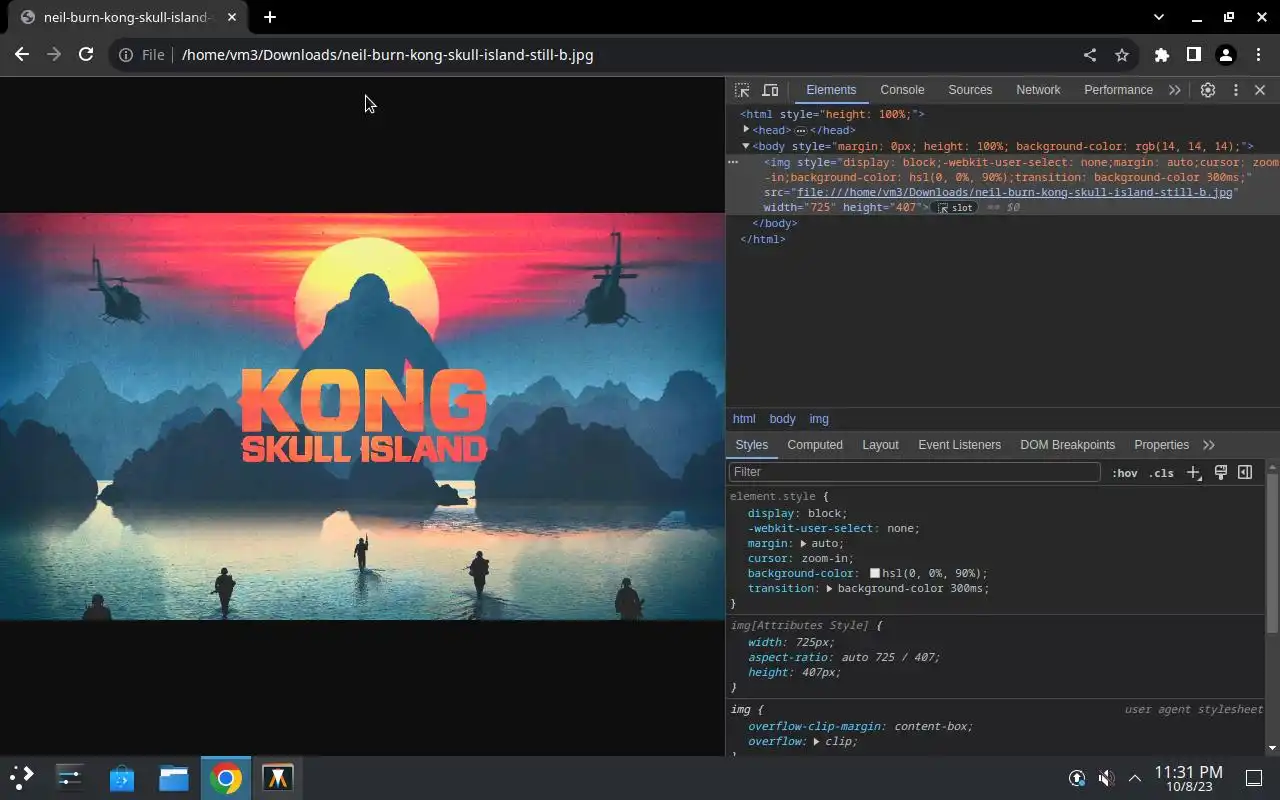The width and height of the screenshot is (1280, 800).
Task: Open the background-color swatch picker
Action: [874, 574]
